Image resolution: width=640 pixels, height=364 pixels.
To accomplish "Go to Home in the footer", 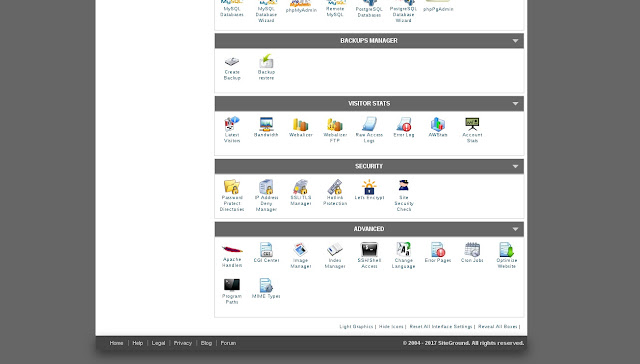I will [x=116, y=343].
